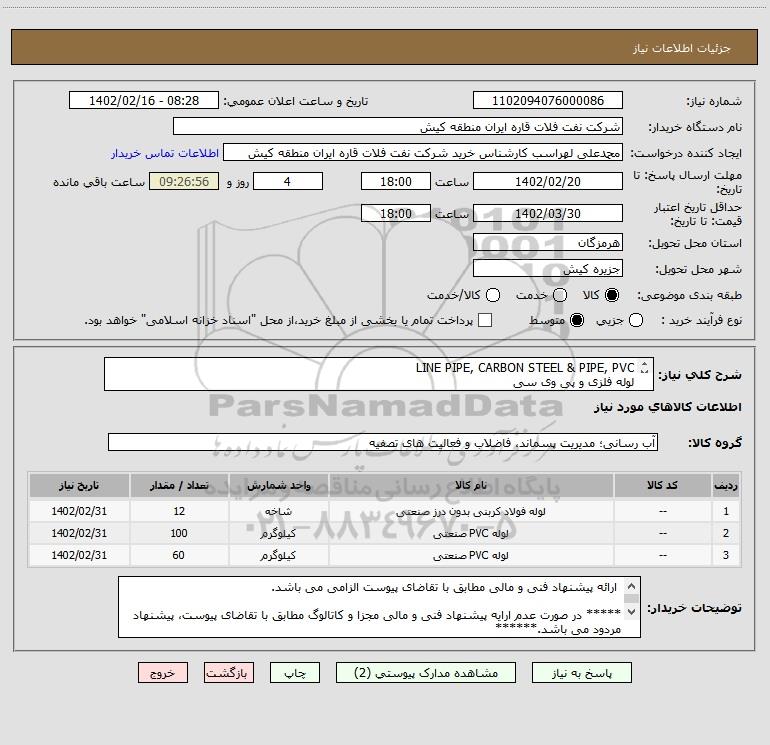The height and width of the screenshot is (745, 770).
Task: Click the چاپ print button
Action: tap(295, 673)
